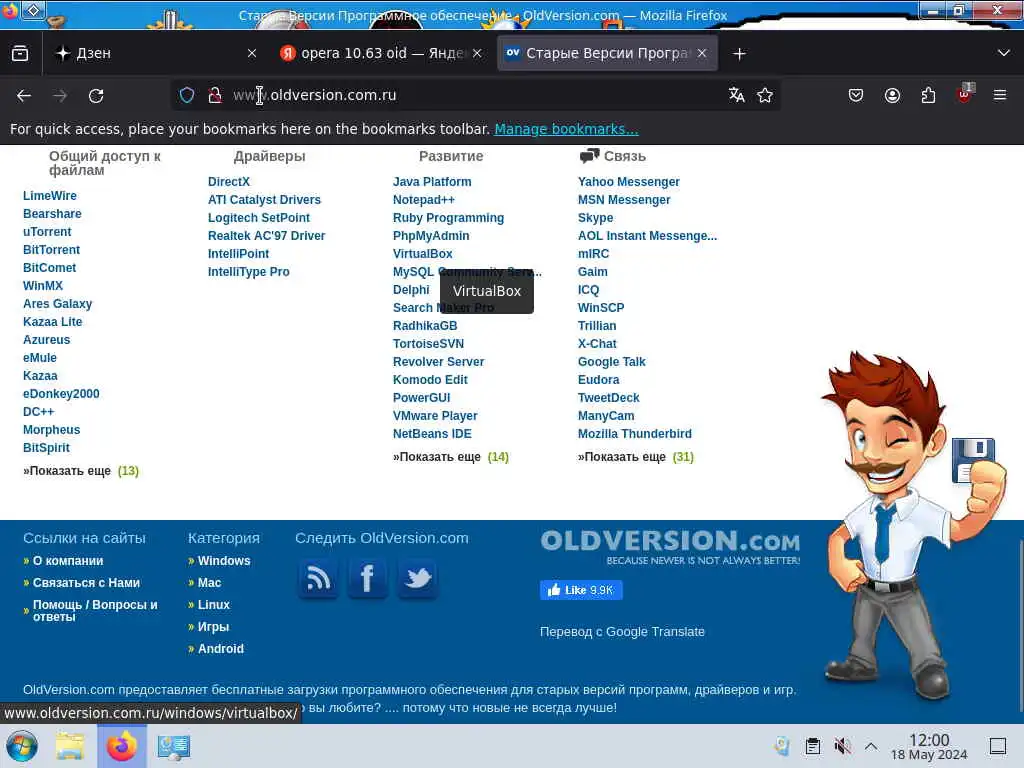
Task: Open the Java Platform link
Action: [x=432, y=182]
